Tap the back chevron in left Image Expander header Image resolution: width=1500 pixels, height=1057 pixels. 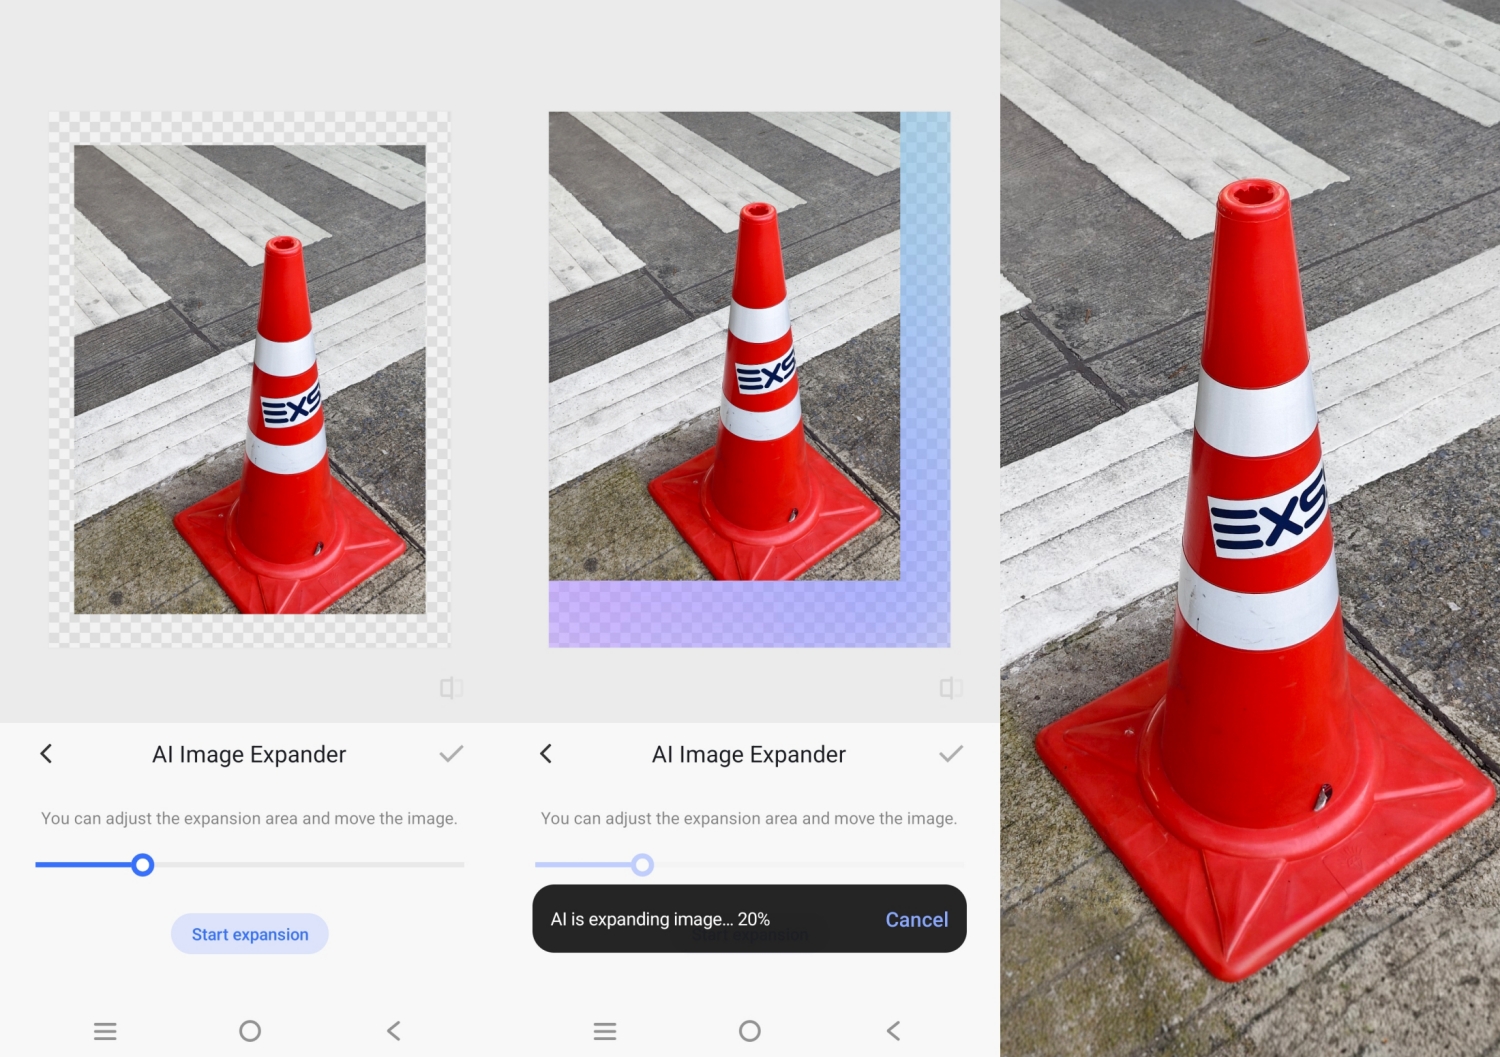point(46,754)
